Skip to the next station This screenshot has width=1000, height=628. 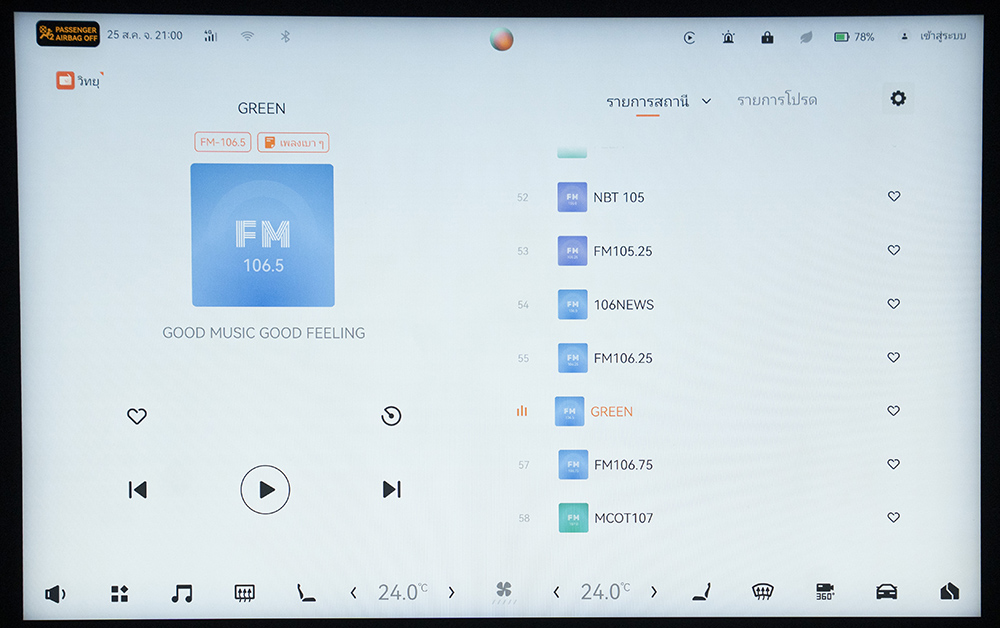click(391, 489)
